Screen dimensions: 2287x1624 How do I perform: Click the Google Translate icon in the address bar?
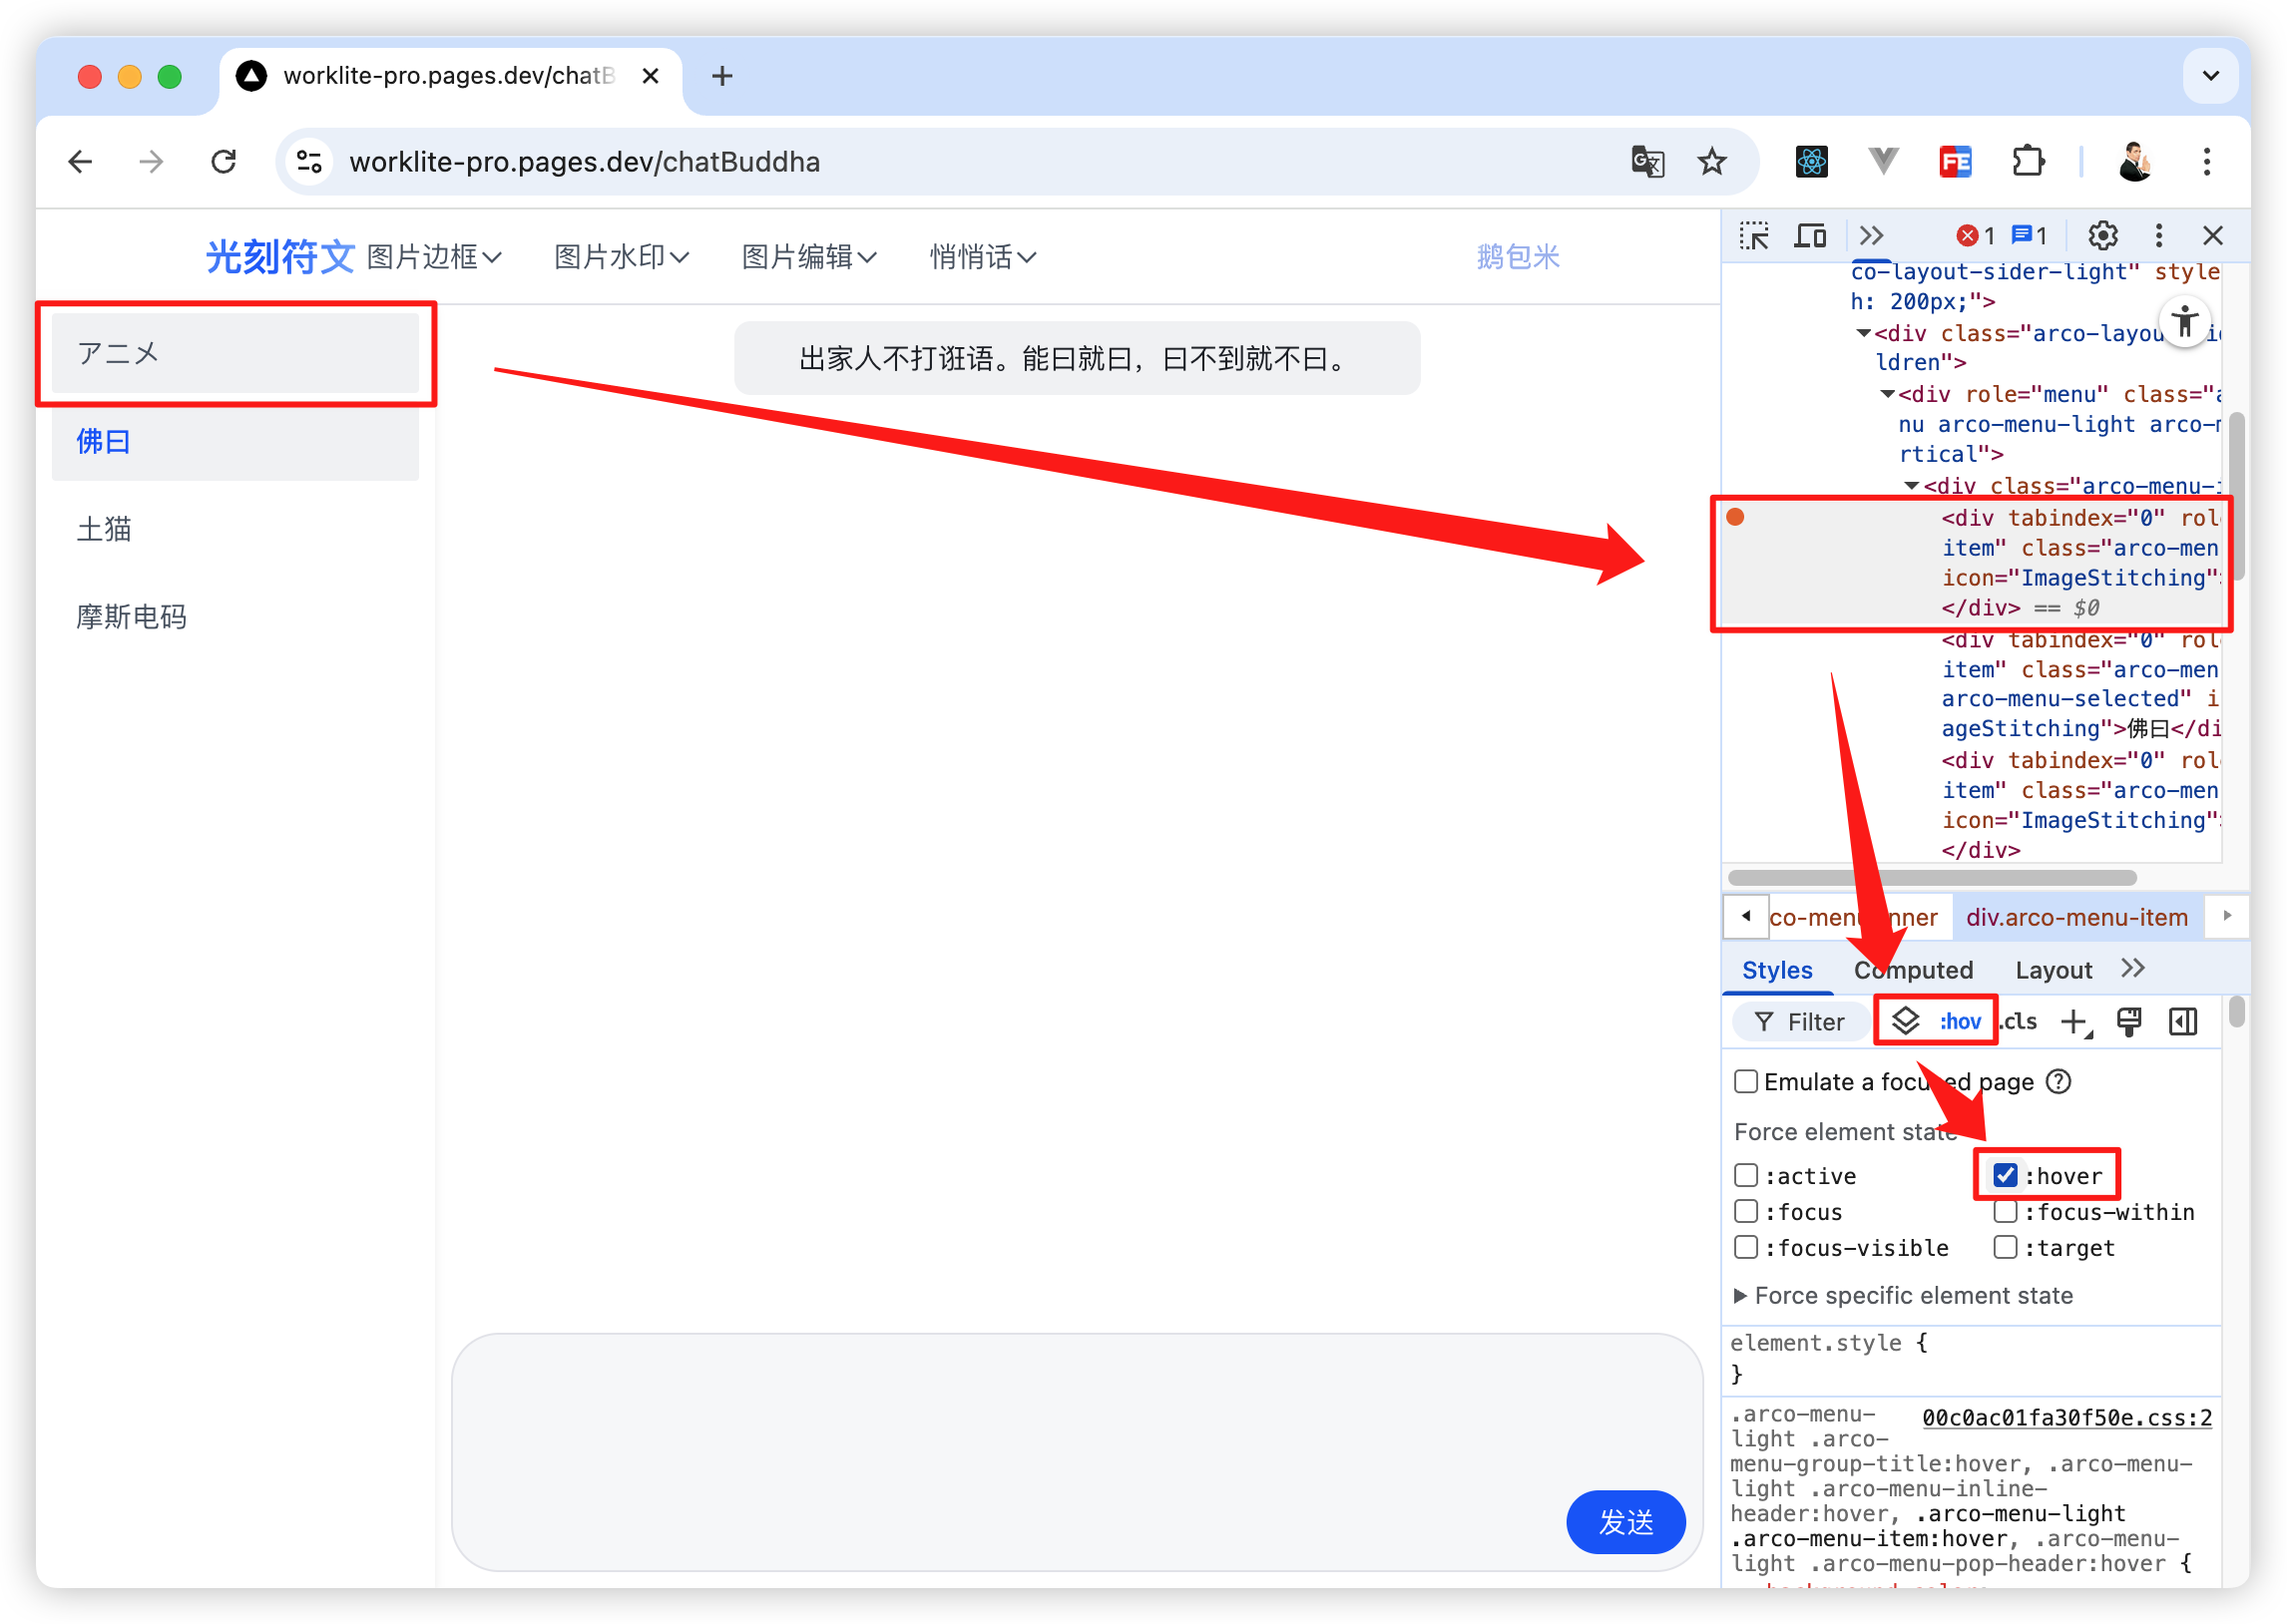pyautogui.click(x=1648, y=161)
